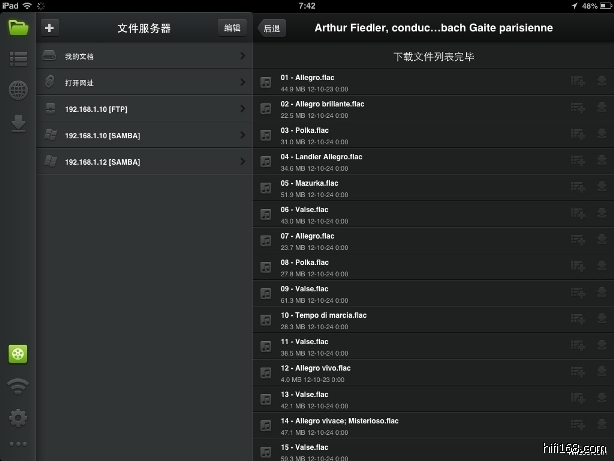Go back with the 后退 button

click(271, 29)
